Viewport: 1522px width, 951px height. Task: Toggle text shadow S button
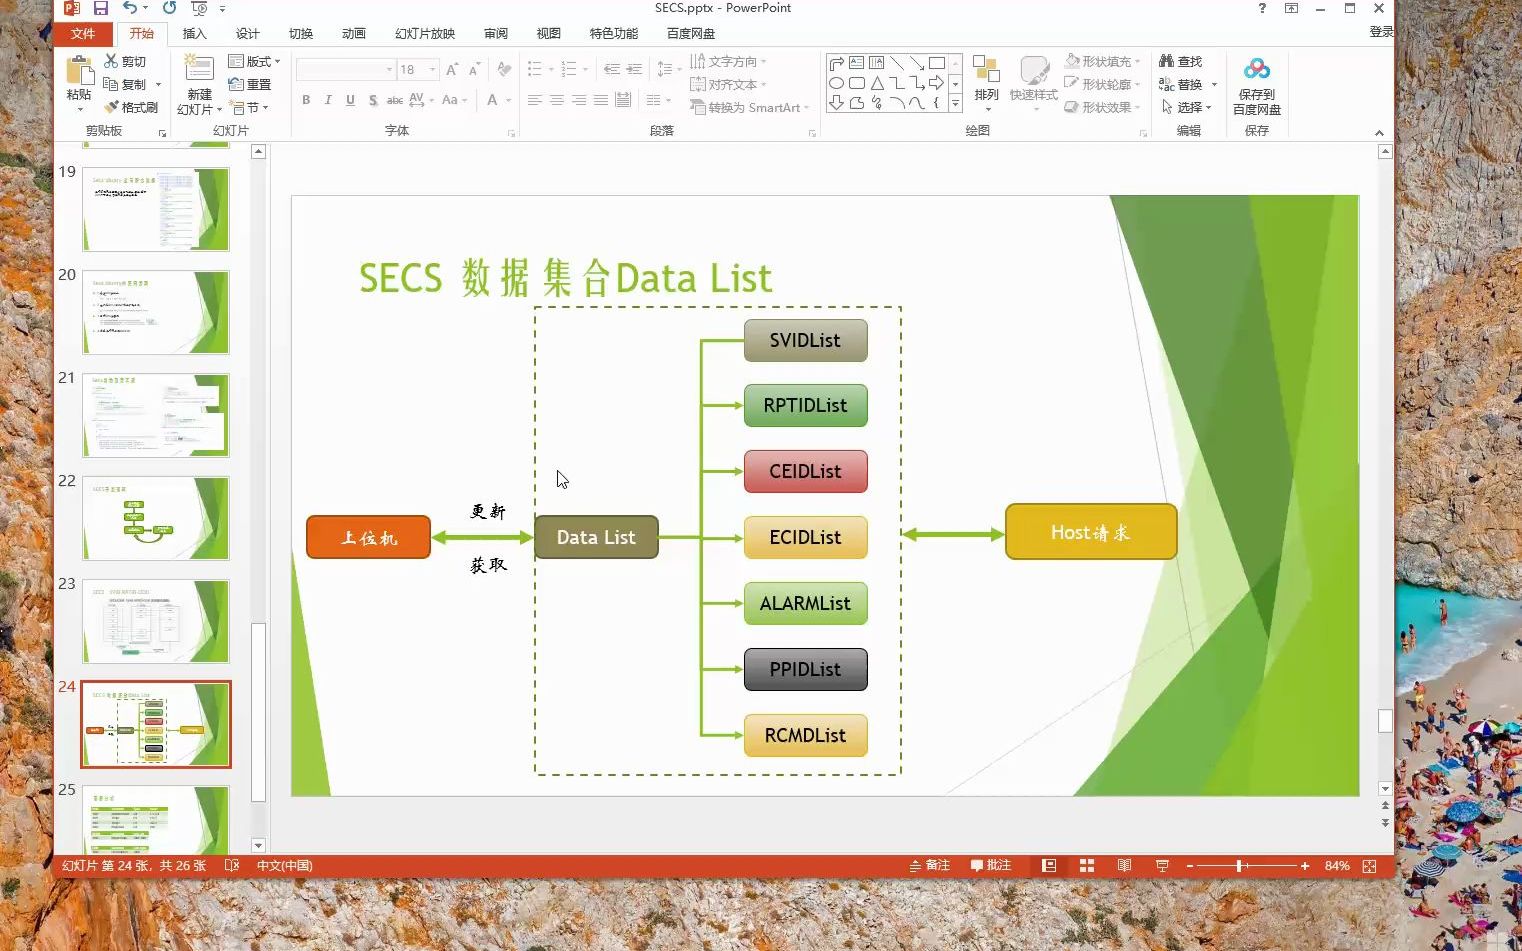(373, 100)
